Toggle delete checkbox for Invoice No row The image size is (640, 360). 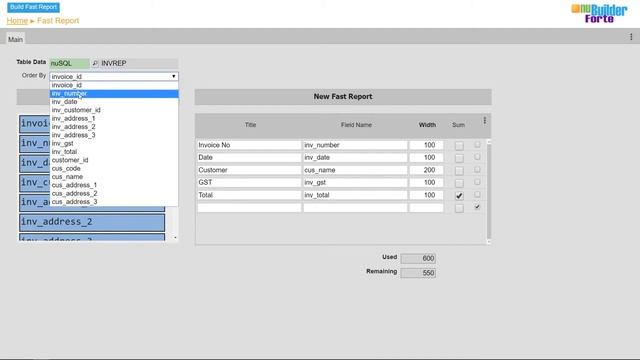477,144
